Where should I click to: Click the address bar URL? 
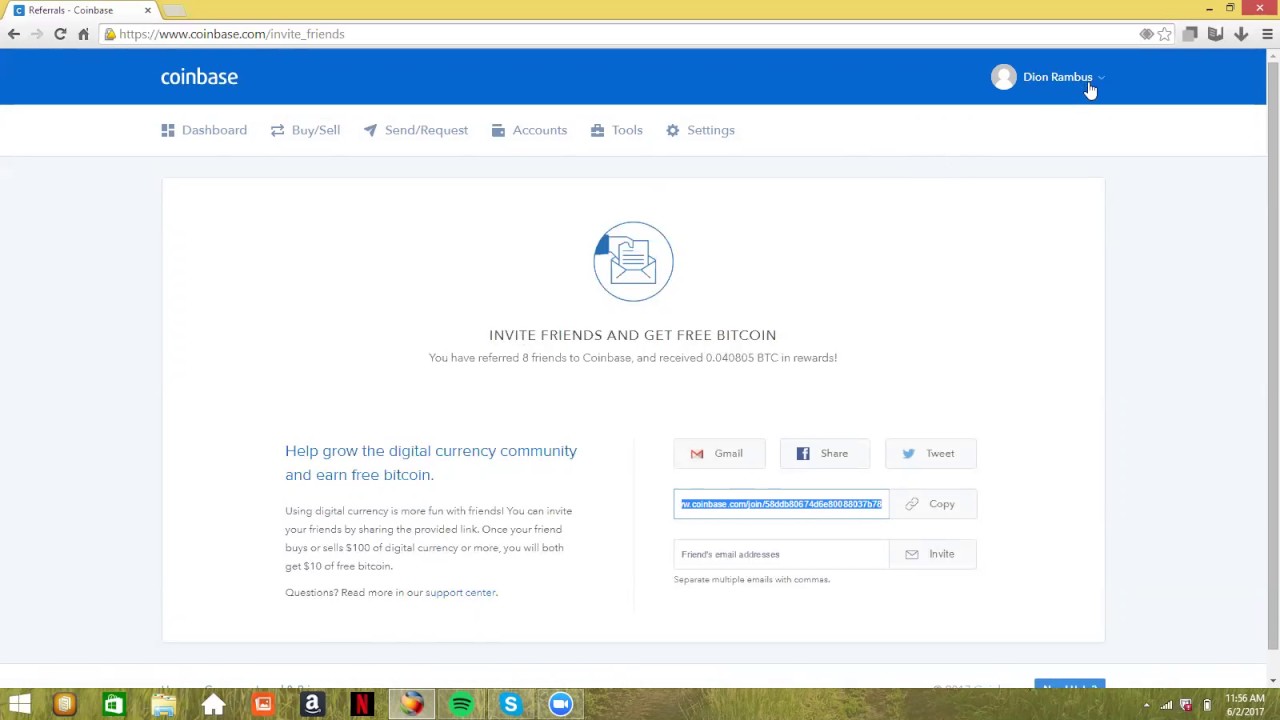click(x=232, y=34)
